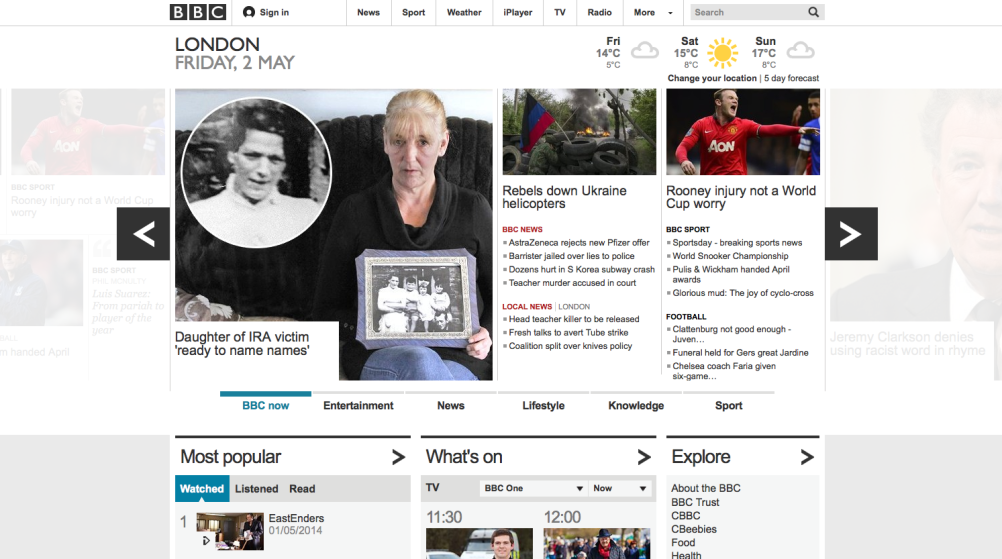
Task: Open Barrister jailed over lies to police
Action: (x=571, y=256)
